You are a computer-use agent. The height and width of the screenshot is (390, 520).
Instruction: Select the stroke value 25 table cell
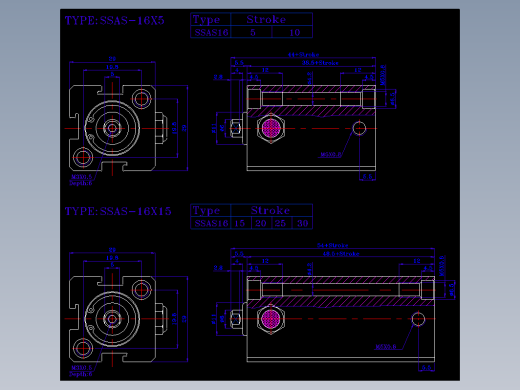point(282,223)
